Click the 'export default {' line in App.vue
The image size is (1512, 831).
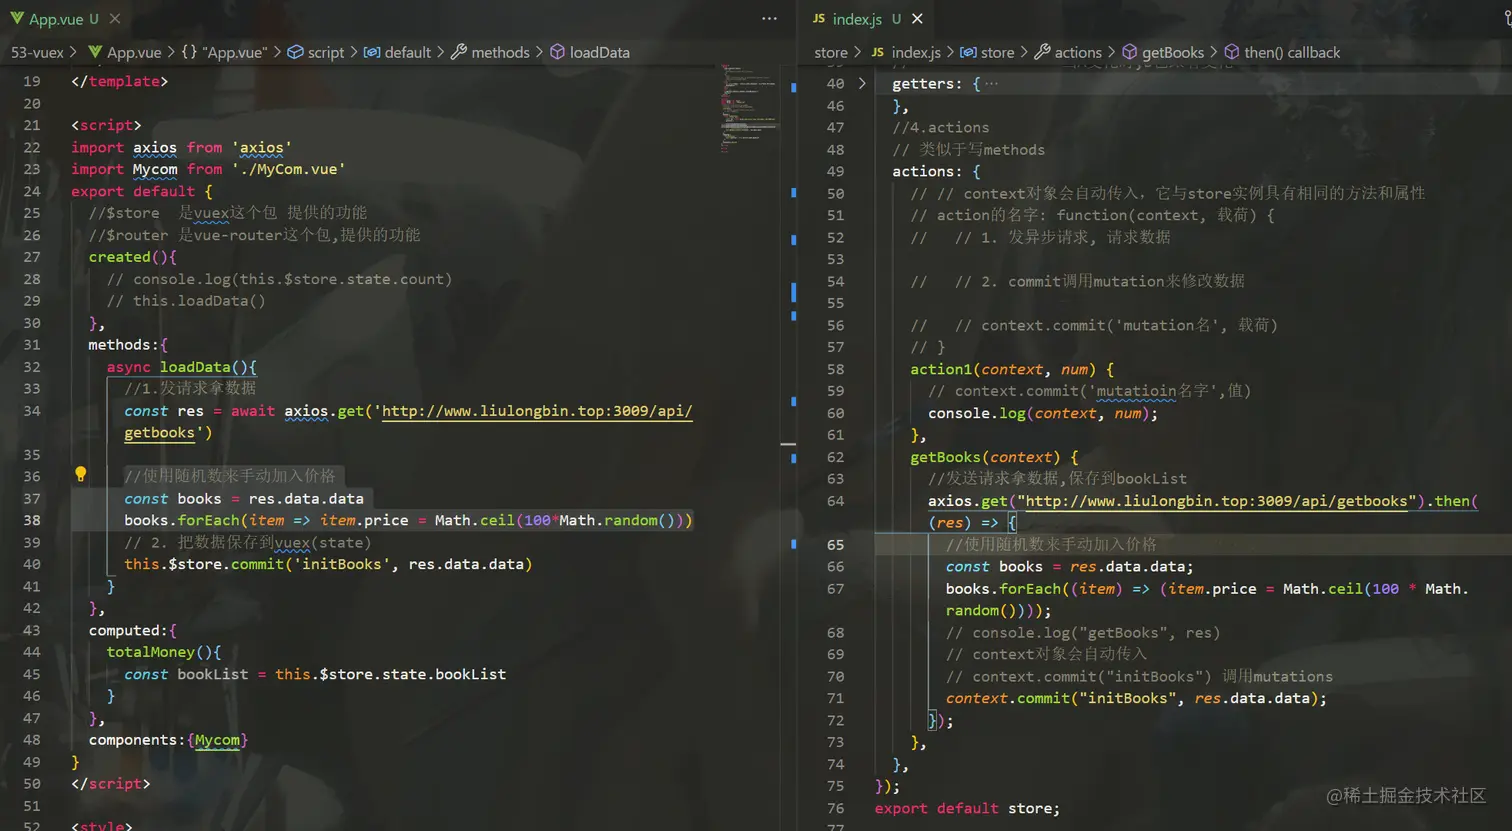pyautogui.click(x=142, y=191)
